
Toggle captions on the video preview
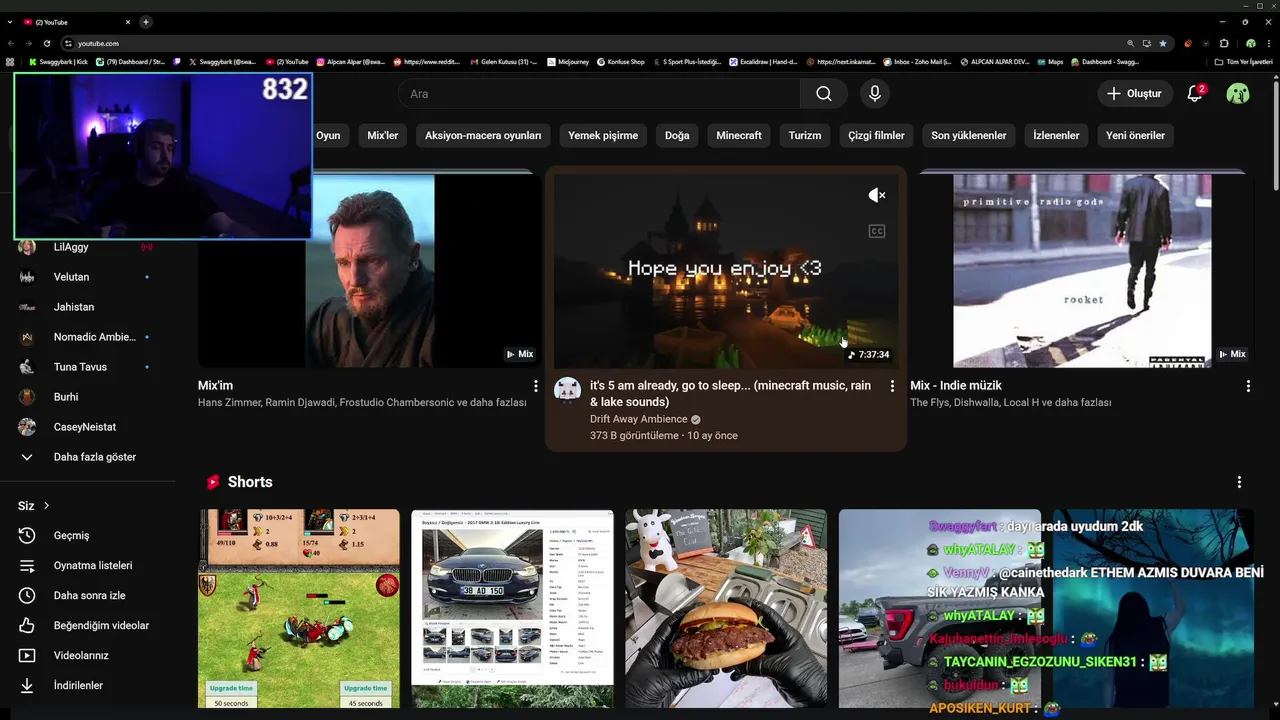tap(877, 231)
